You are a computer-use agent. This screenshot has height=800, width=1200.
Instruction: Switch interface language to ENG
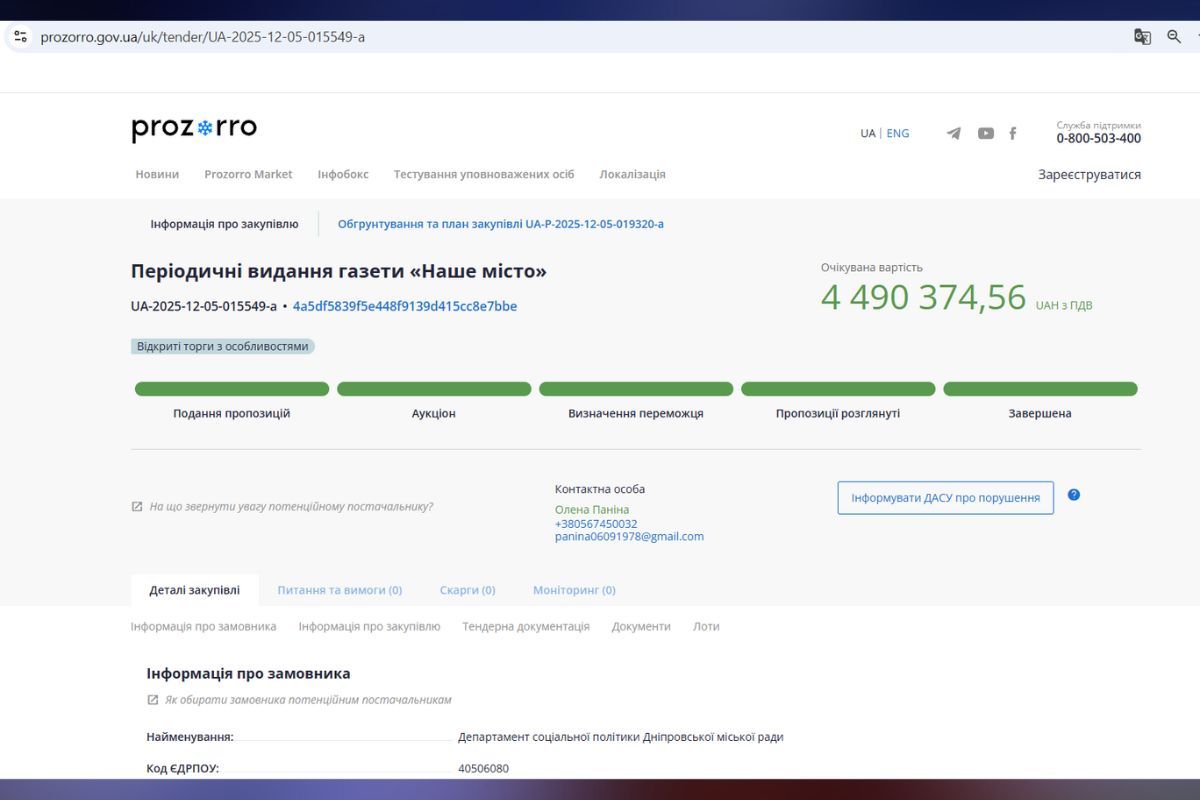(897, 132)
